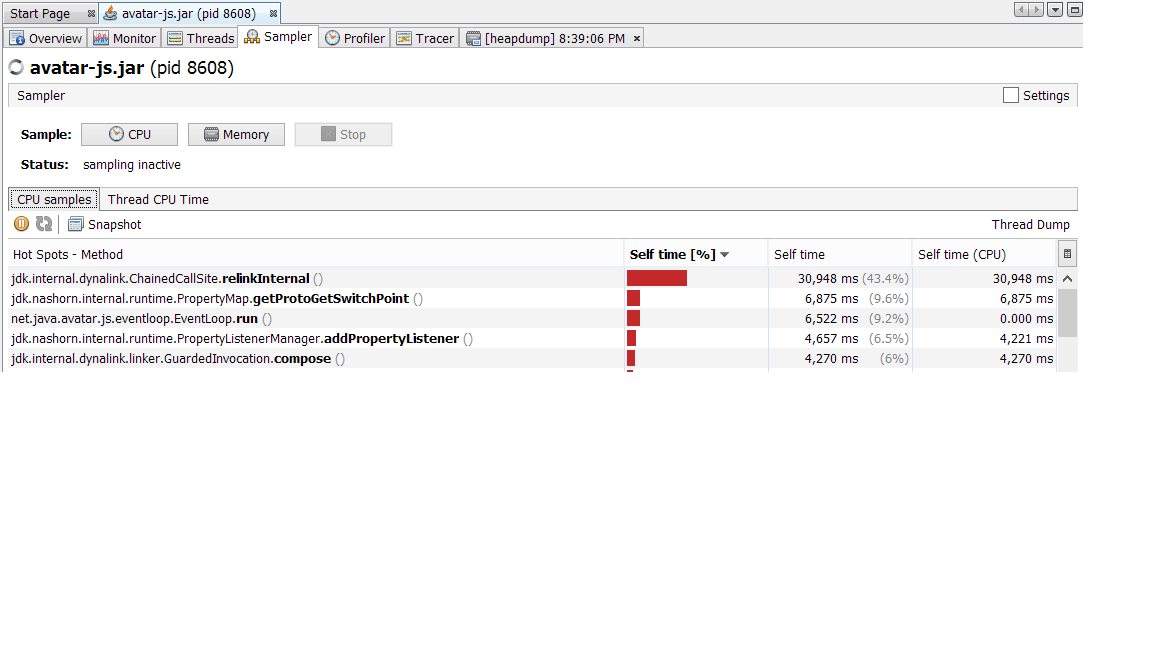Image resolution: width=1152 pixels, height=648 pixels.
Task: Open the Monitor tab
Action: pos(125,38)
